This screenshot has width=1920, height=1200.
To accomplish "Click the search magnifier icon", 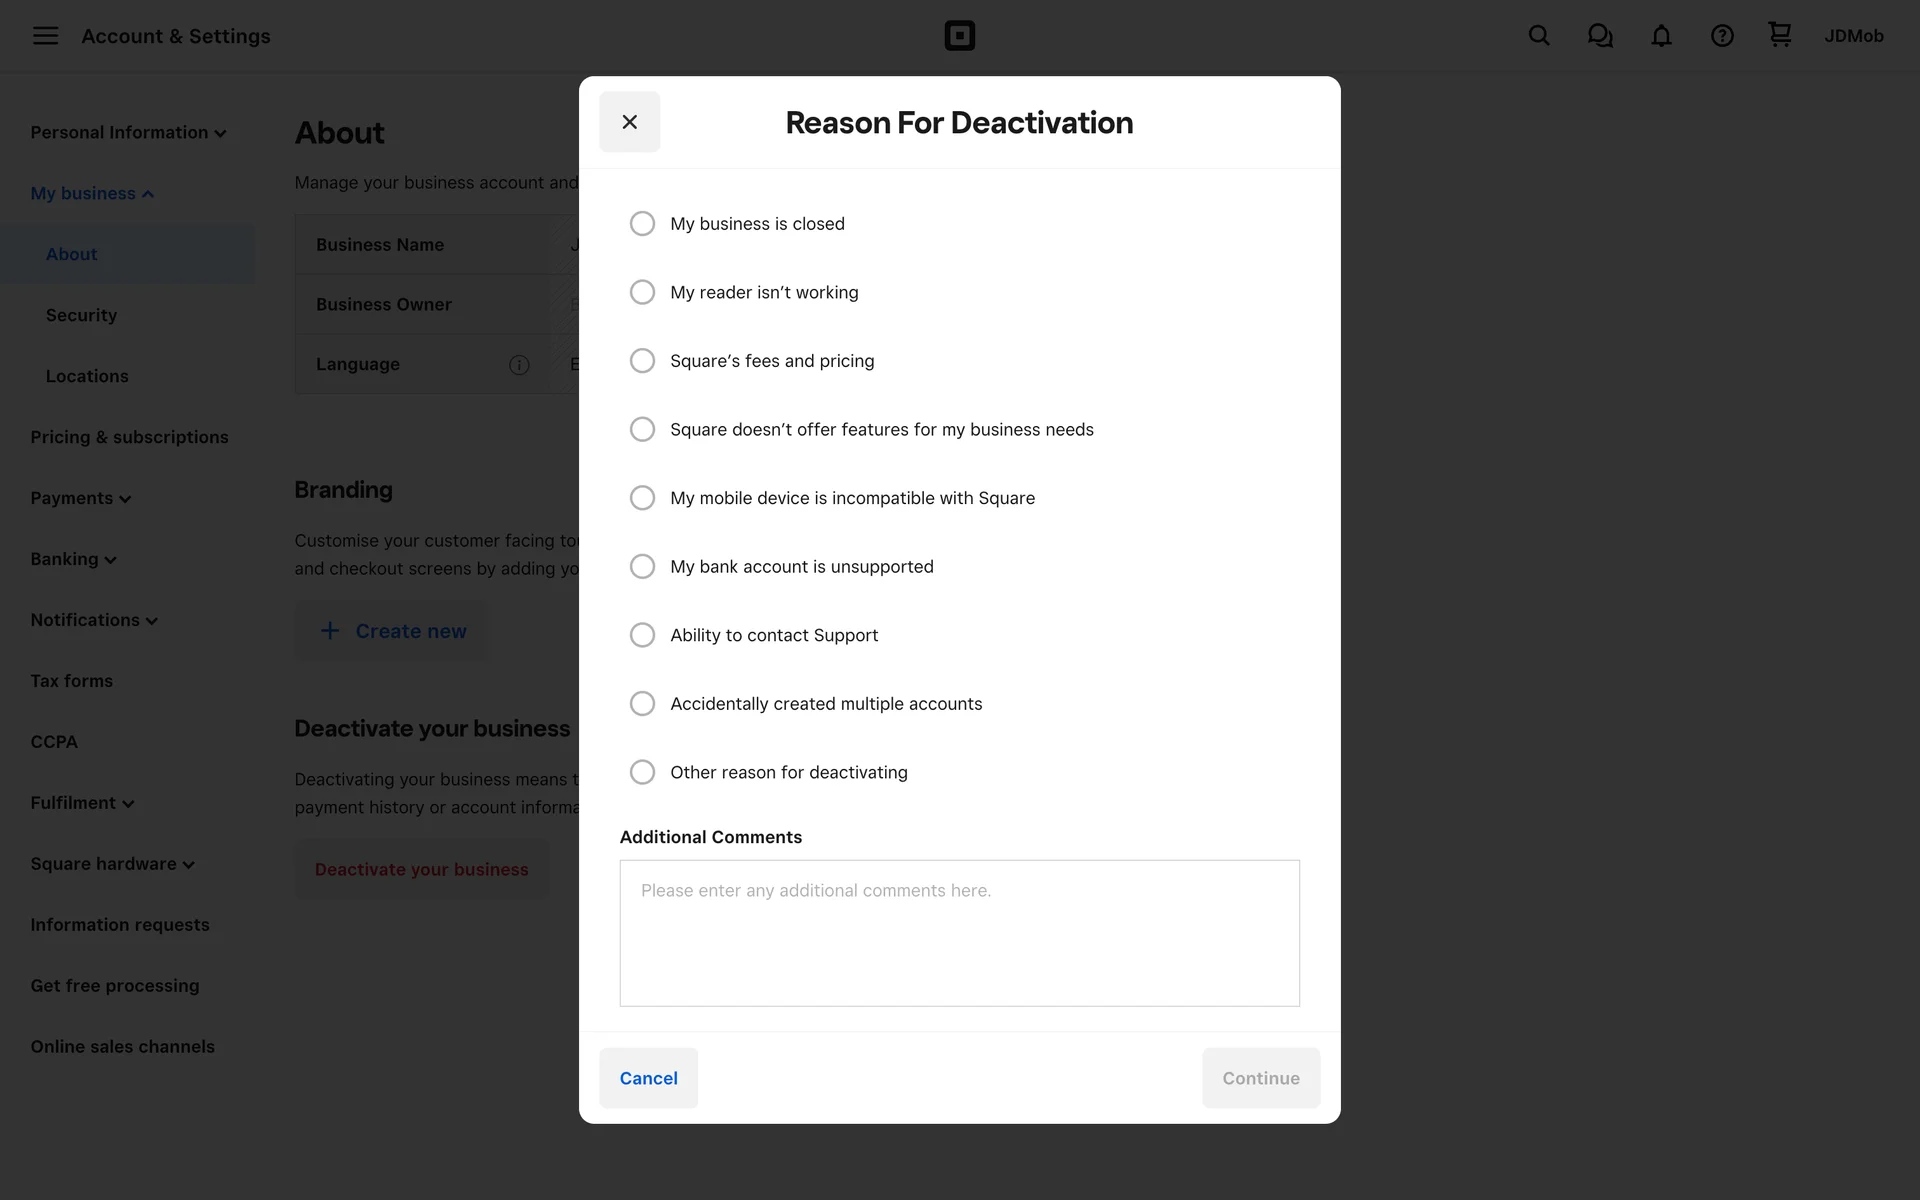I will pyautogui.click(x=1539, y=36).
